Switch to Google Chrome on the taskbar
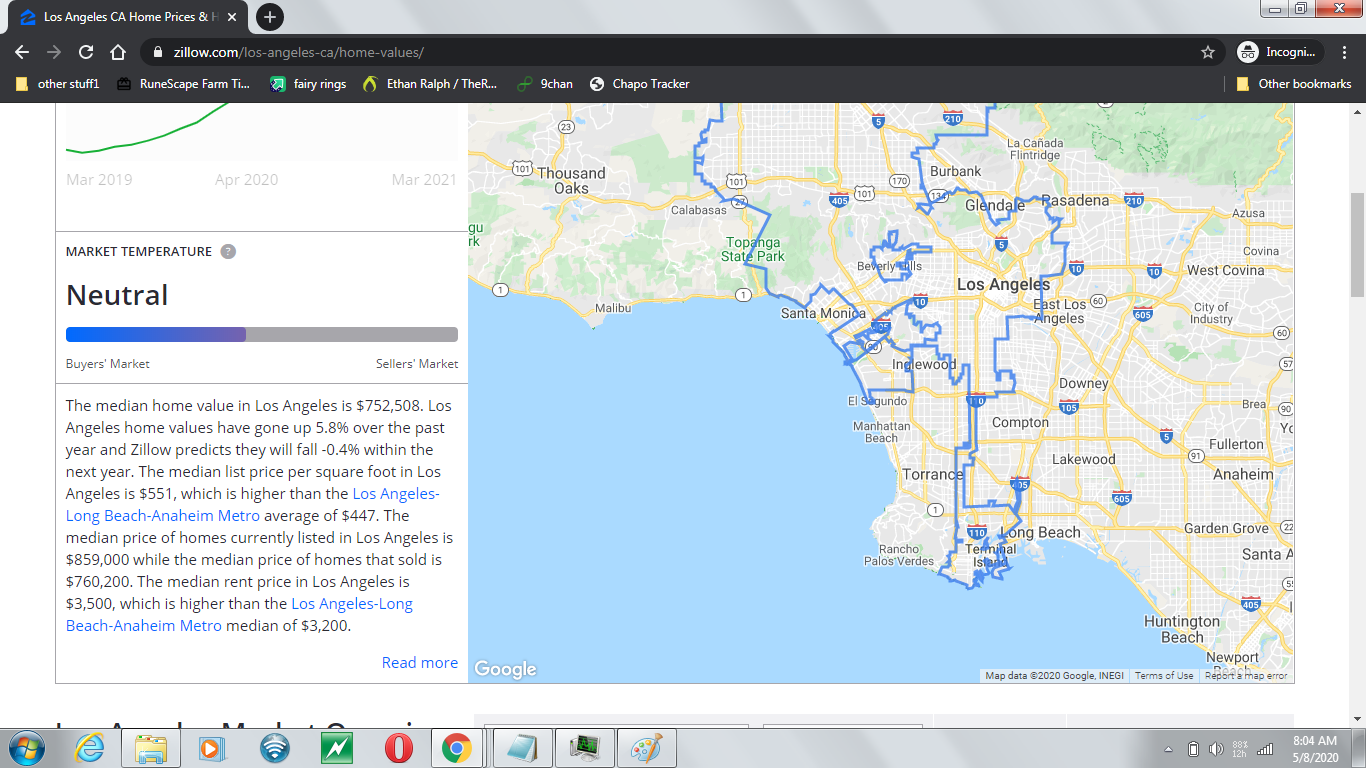This screenshot has height=768, width=1366. tap(458, 748)
